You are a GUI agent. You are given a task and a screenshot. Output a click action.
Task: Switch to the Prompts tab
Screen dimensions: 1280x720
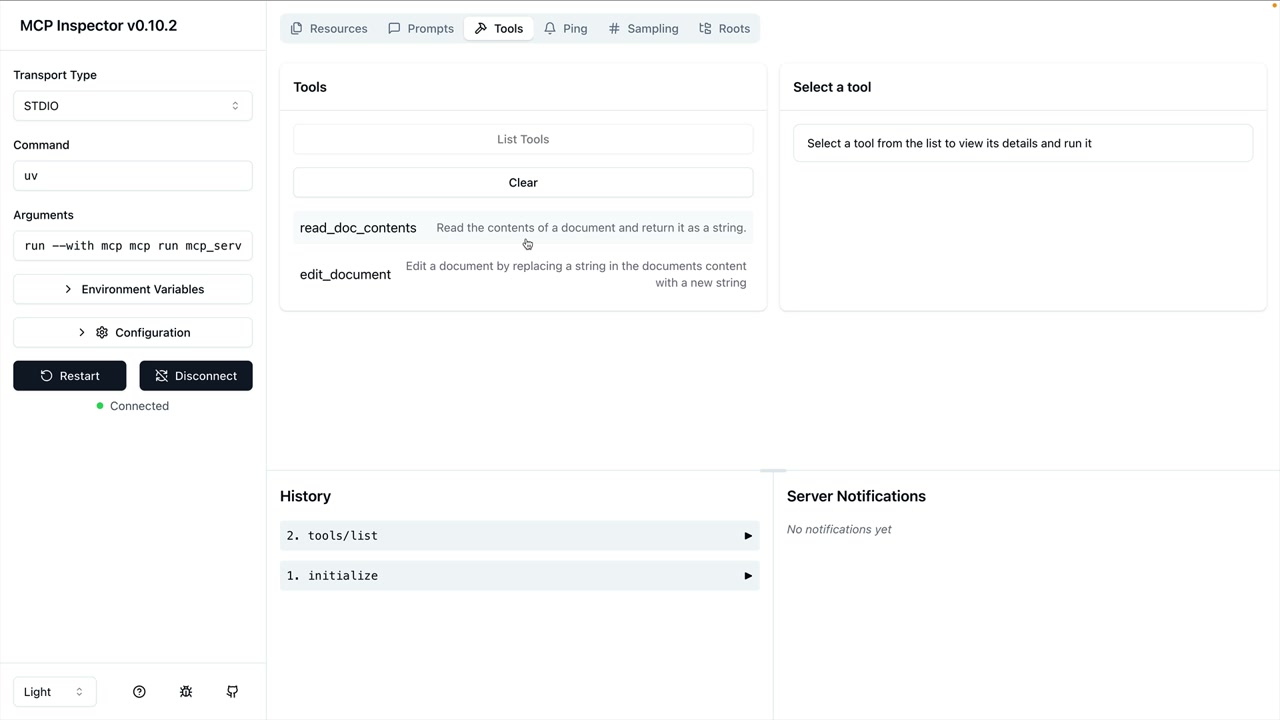[421, 29]
